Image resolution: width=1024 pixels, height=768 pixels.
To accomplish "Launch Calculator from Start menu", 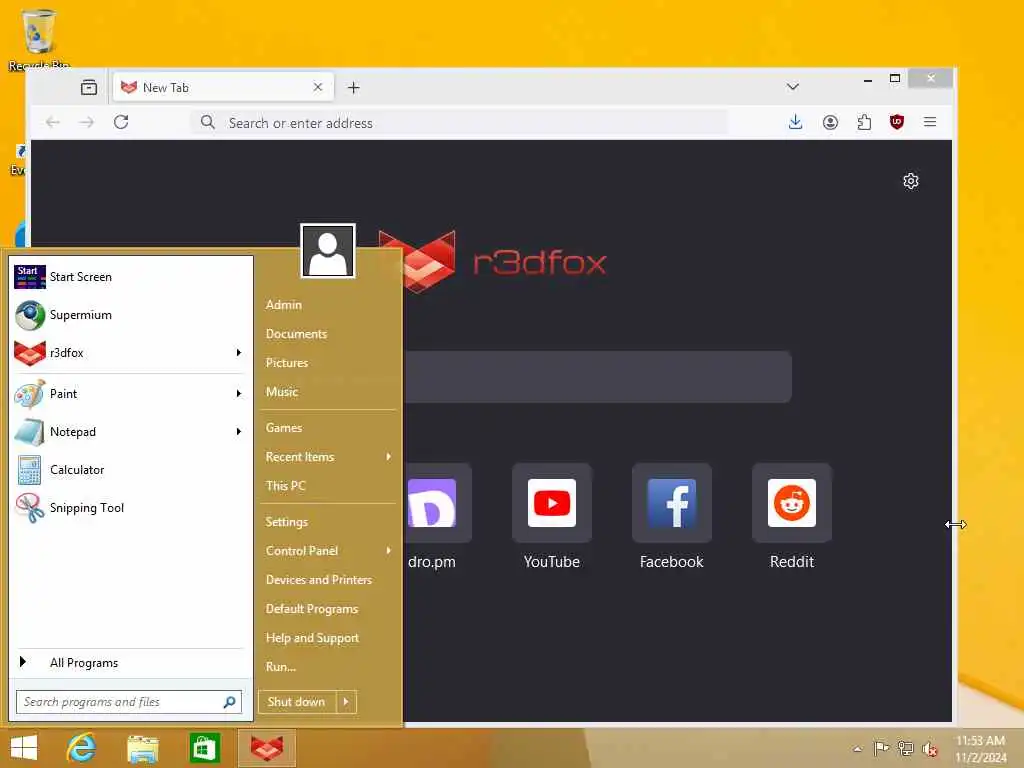I will 129,470.
